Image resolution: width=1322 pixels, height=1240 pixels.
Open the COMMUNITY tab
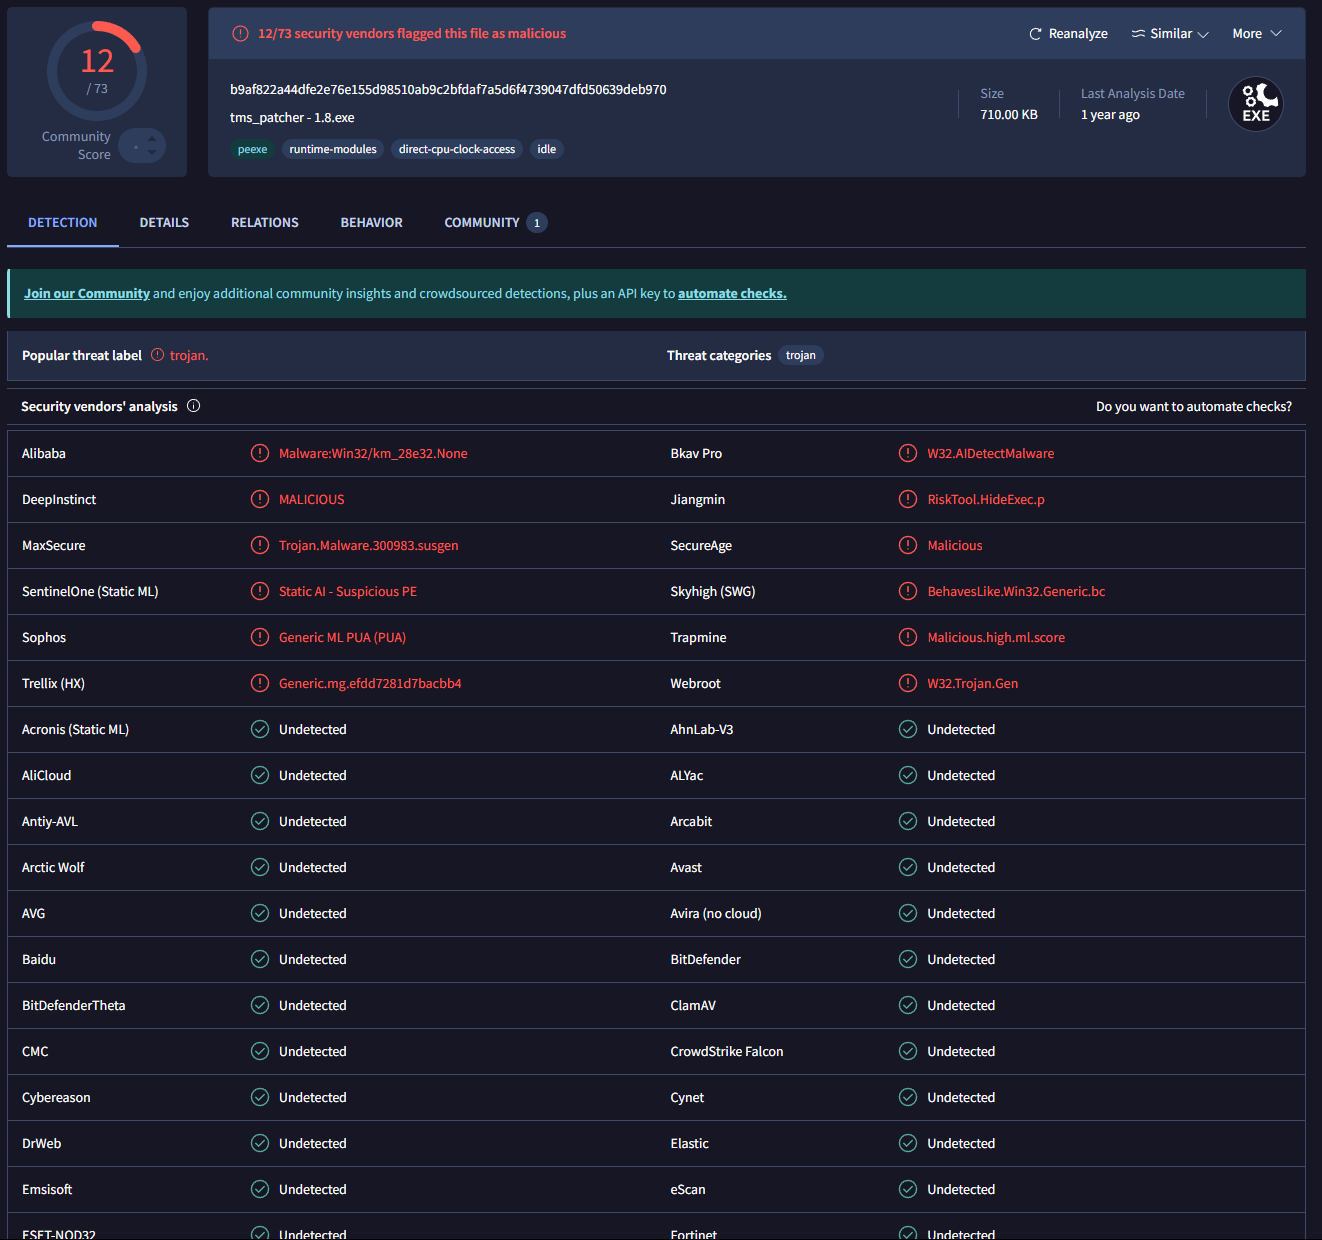[495, 223]
